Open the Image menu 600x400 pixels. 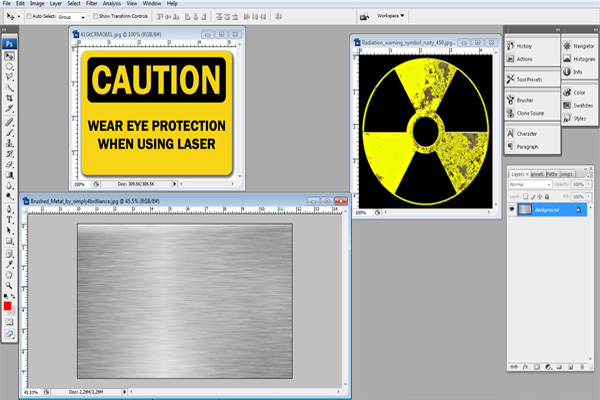[37, 3]
